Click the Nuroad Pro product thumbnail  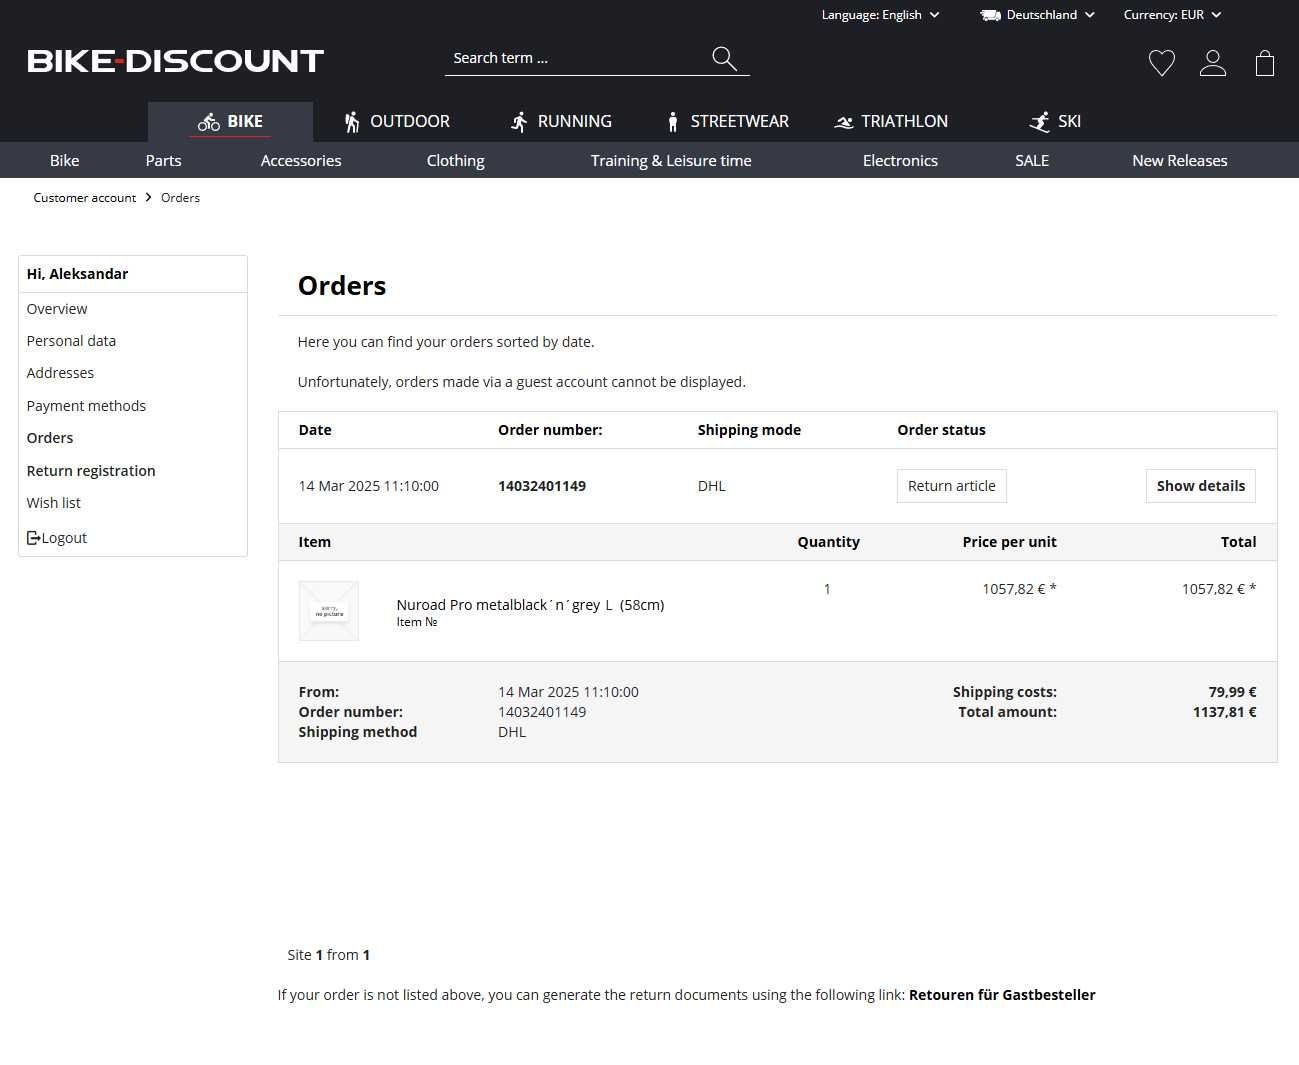click(328, 611)
